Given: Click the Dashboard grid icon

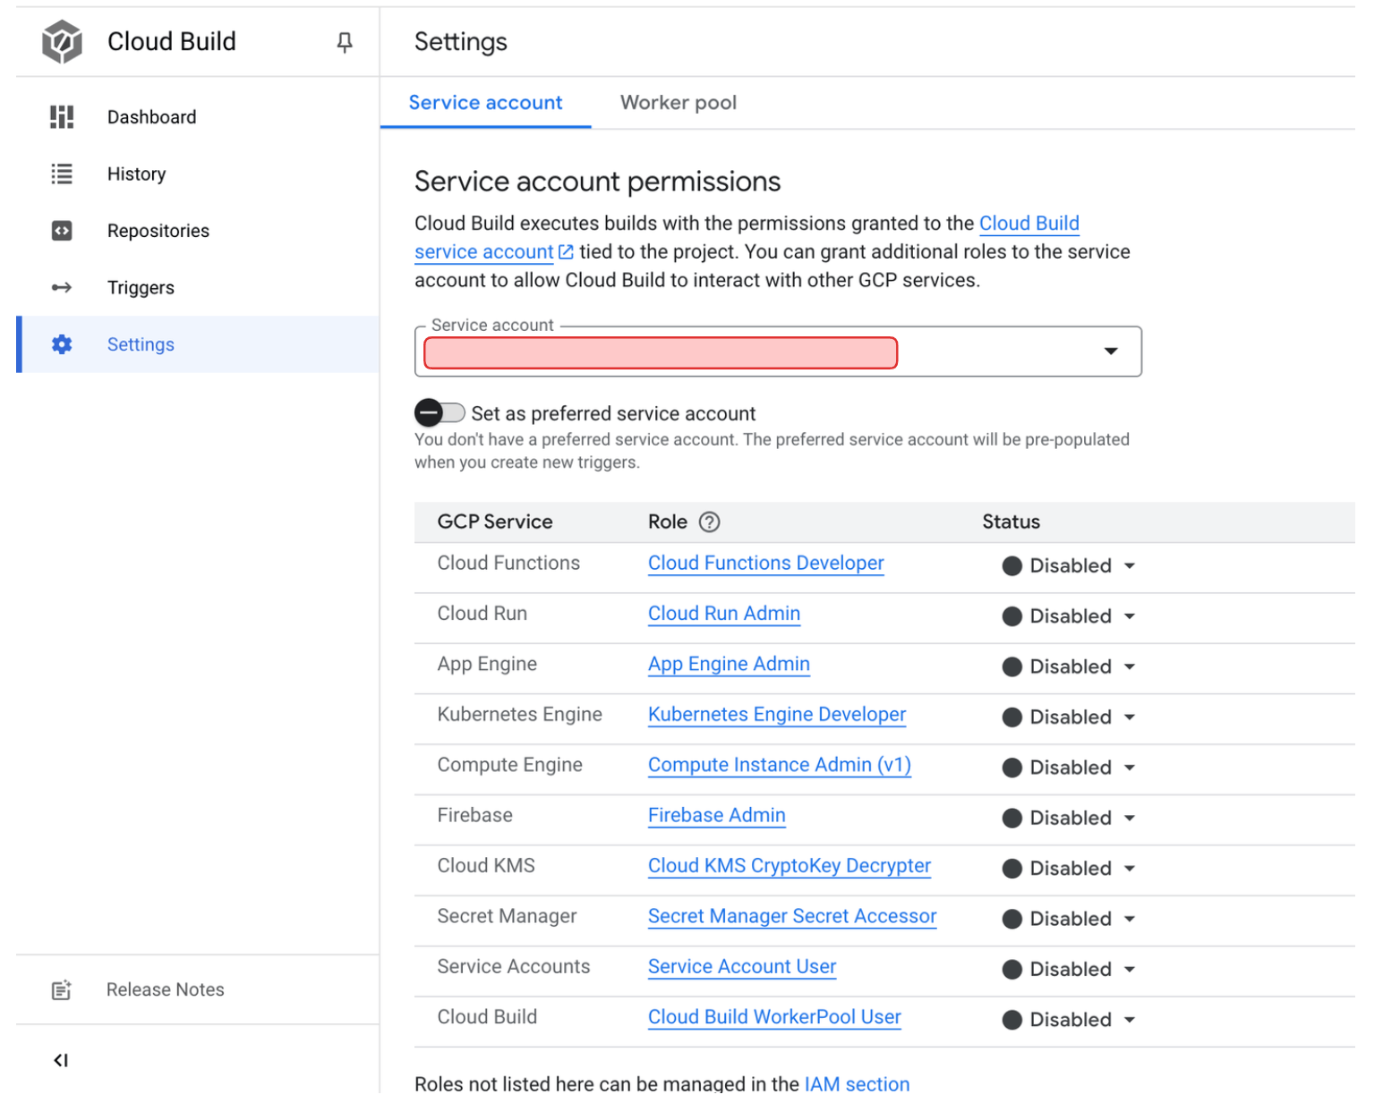Looking at the screenshot, I should pos(62,117).
